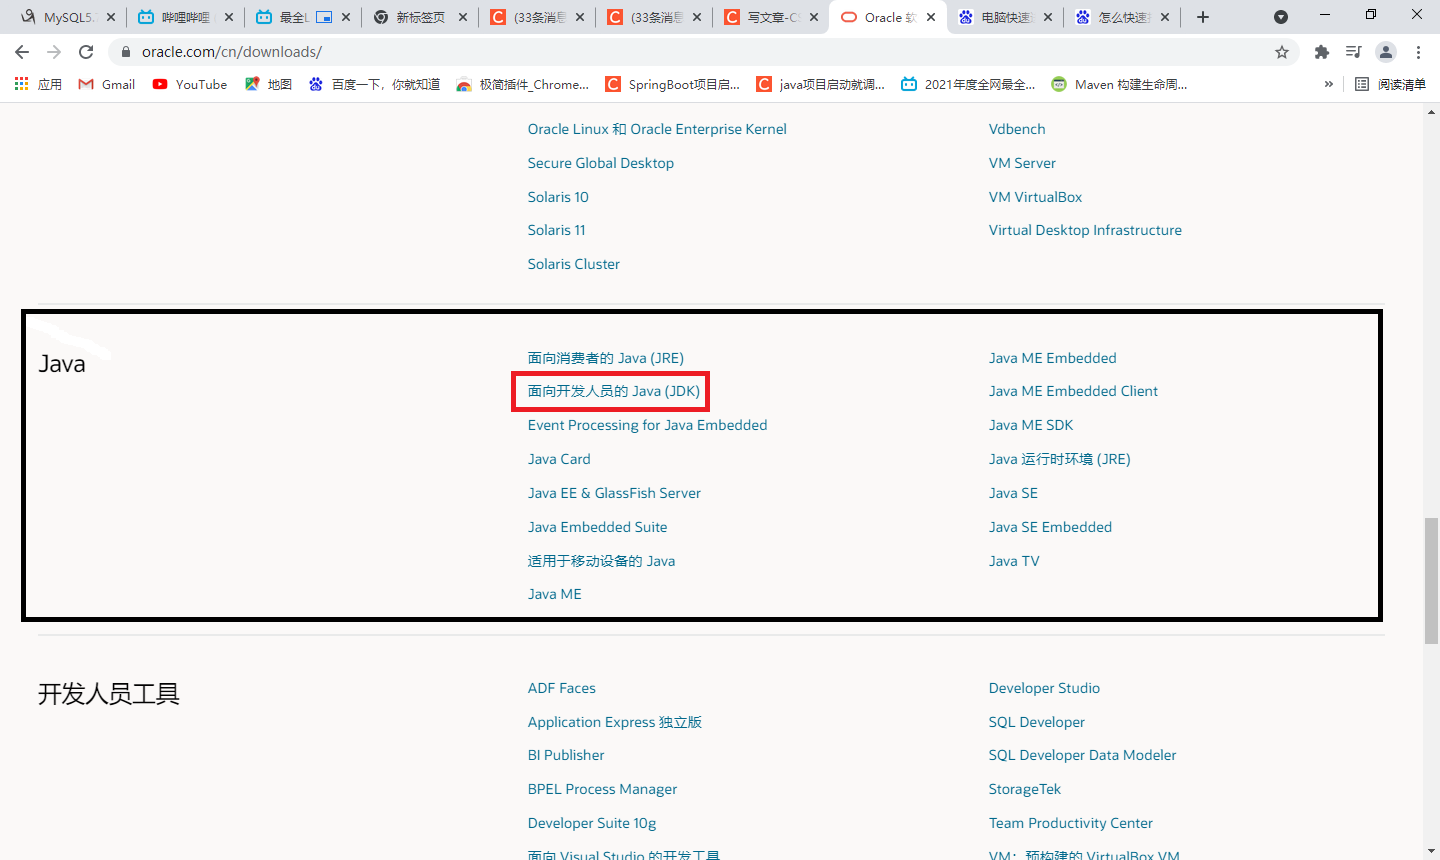This screenshot has height=860, width=1440.
Task: Click the Chrome profile avatar
Action: tap(1385, 52)
